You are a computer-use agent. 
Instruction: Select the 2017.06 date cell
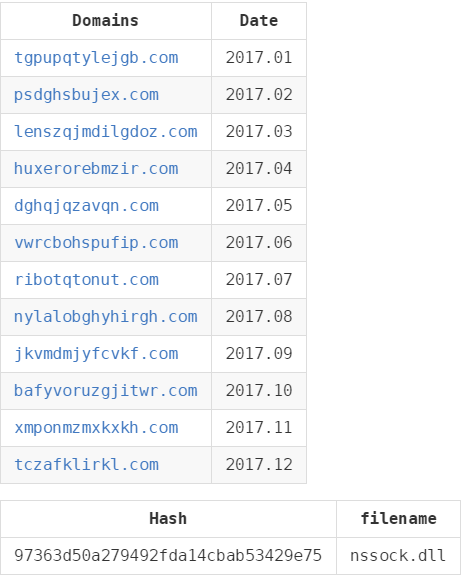click(259, 243)
